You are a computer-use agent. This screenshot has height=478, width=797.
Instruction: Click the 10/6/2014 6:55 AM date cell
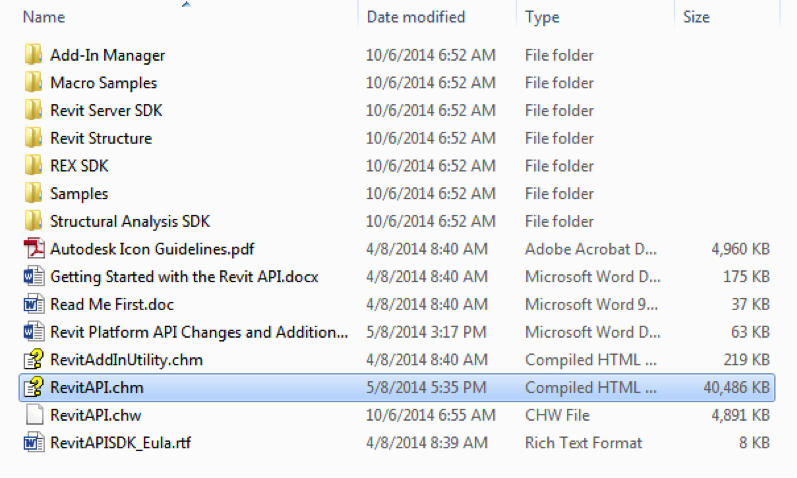coord(431,415)
